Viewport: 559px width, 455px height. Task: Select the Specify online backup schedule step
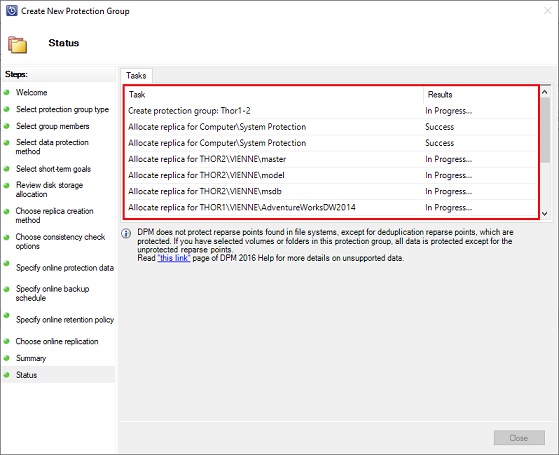pos(52,293)
